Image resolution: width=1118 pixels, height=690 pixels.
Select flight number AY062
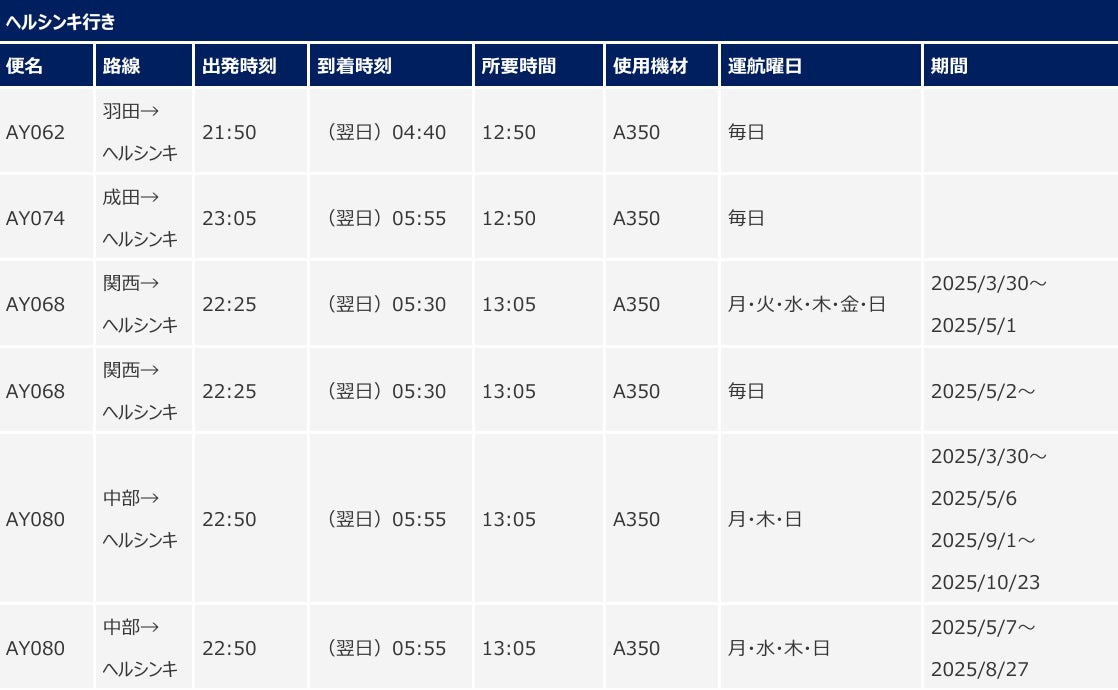click(35, 132)
